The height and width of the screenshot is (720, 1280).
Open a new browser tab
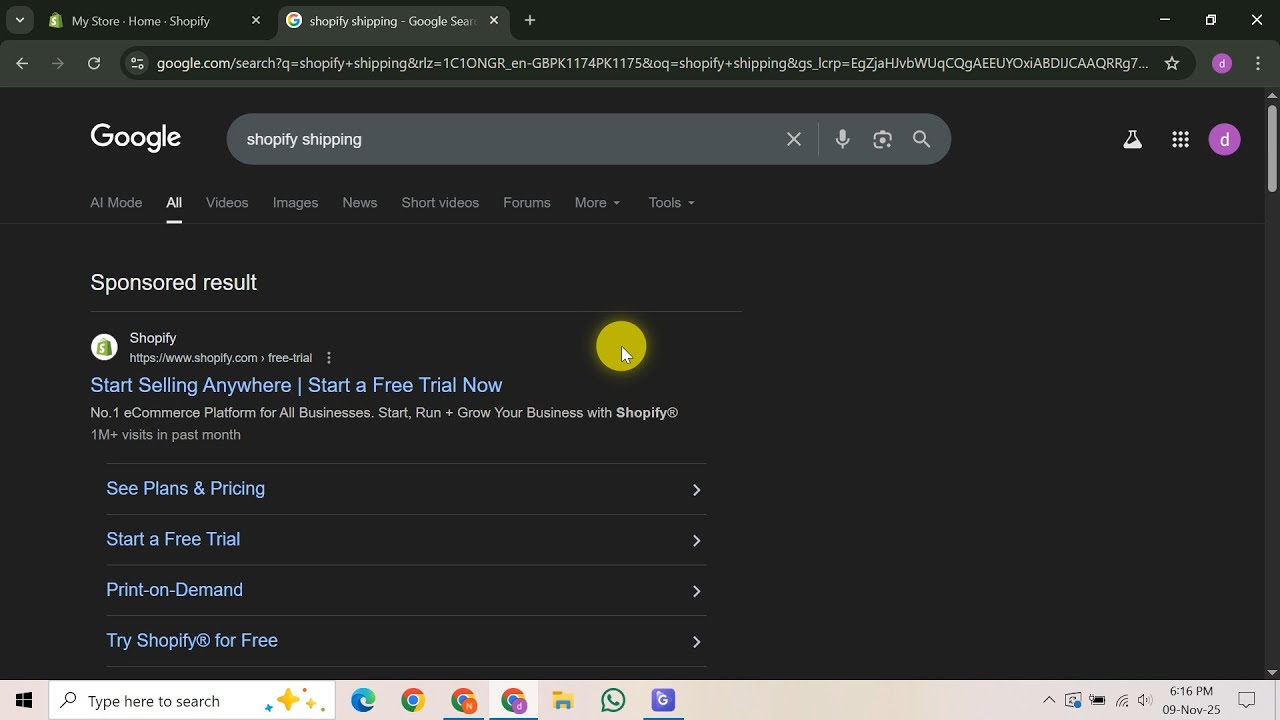530,20
